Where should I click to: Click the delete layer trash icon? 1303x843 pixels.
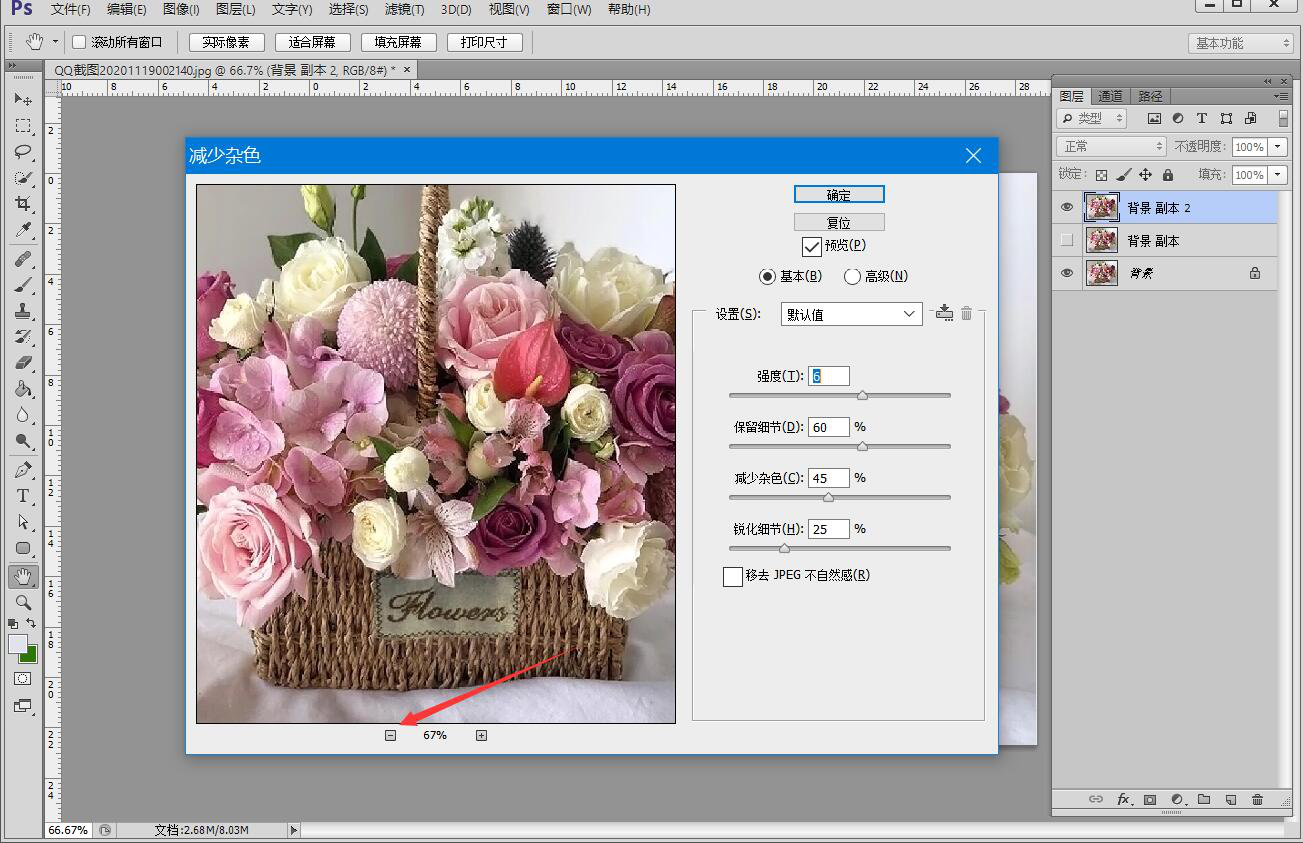click(x=1257, y=800)
